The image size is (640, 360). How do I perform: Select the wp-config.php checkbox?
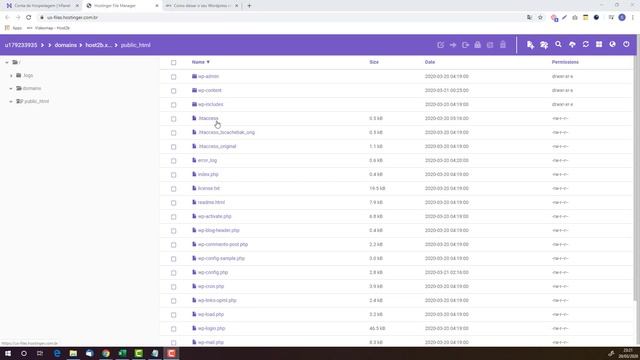[x=173, y=273]
